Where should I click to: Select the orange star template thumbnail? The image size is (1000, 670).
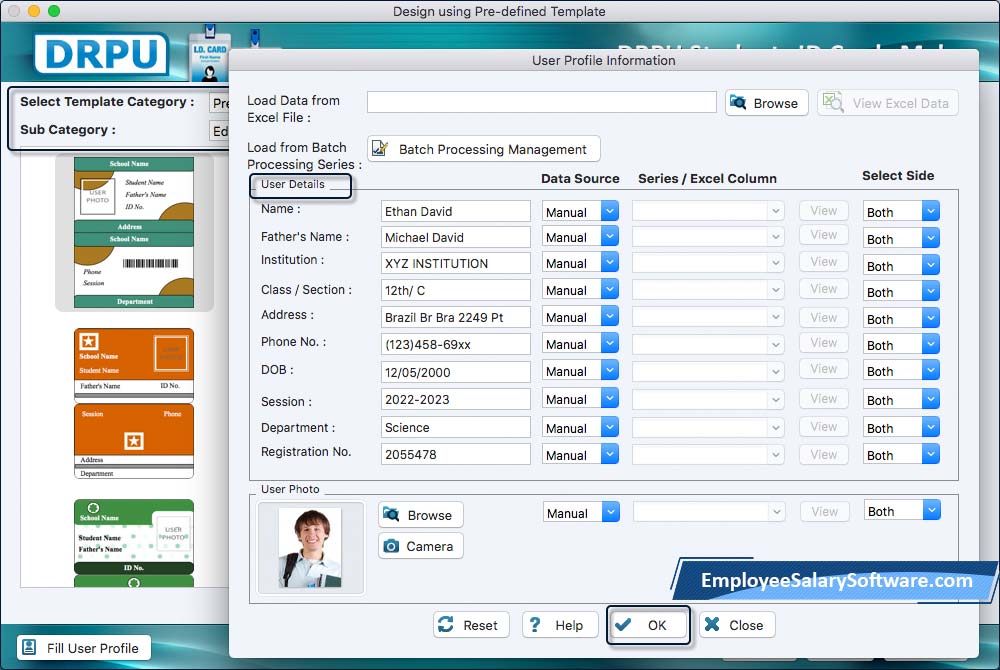click(x=134, y=404)
